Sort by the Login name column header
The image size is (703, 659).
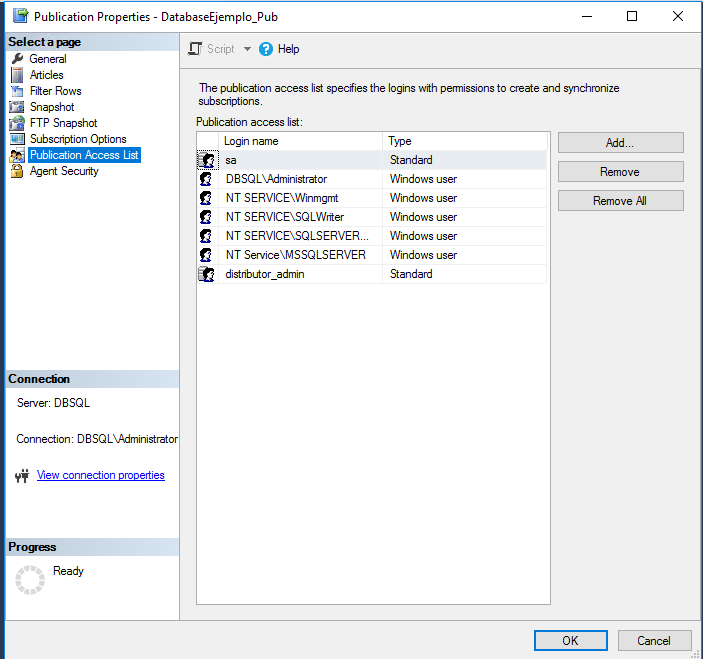(x=300, y=141)
